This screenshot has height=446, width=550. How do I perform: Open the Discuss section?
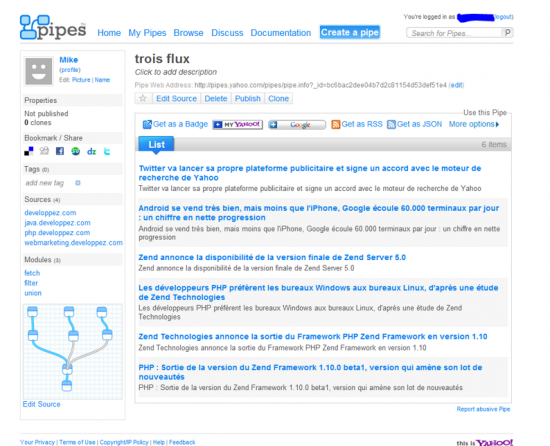click(227, 33)
